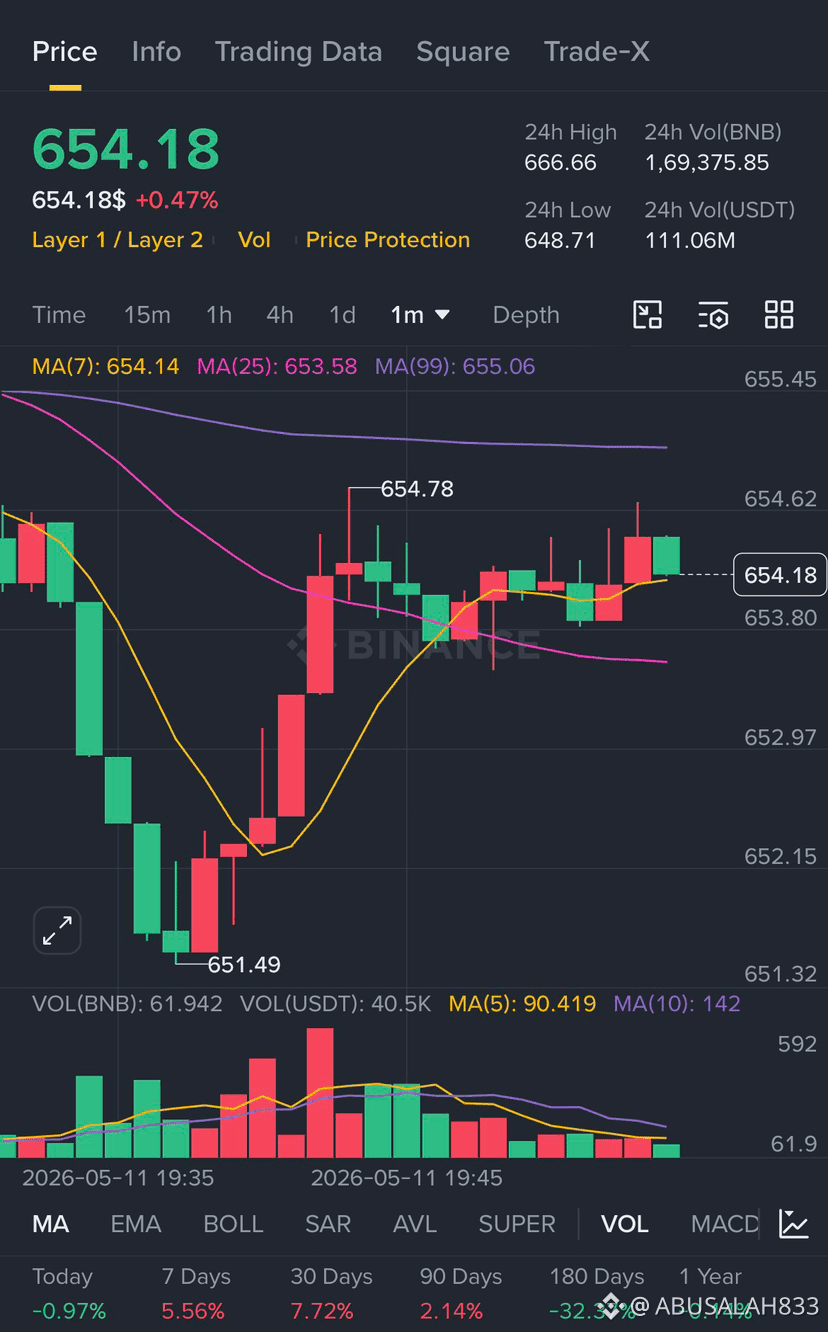828x1332 pixels.
Task: Expand chart to fullscreen arrows
Action: click(x=57, y=931)
